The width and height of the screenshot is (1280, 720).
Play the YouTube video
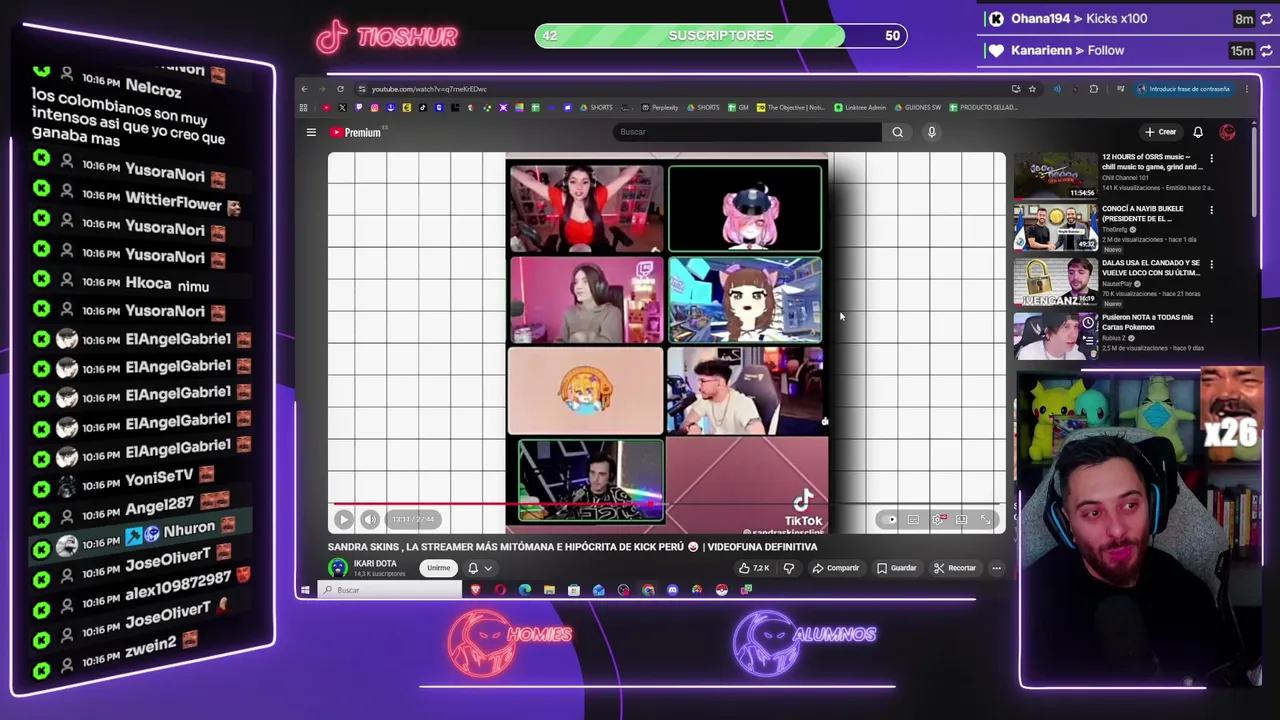point(343,519)
